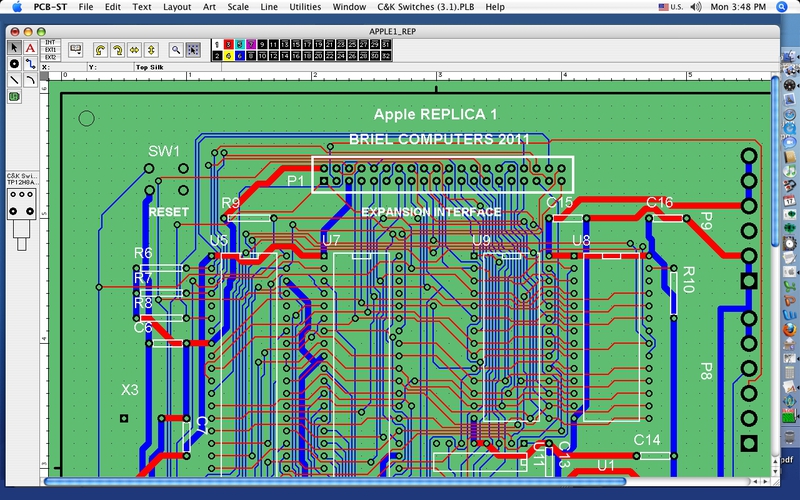Toggle layer 2 in the layer palette
The width and height of the screenshot is (800, 500).
click(217, 56)
